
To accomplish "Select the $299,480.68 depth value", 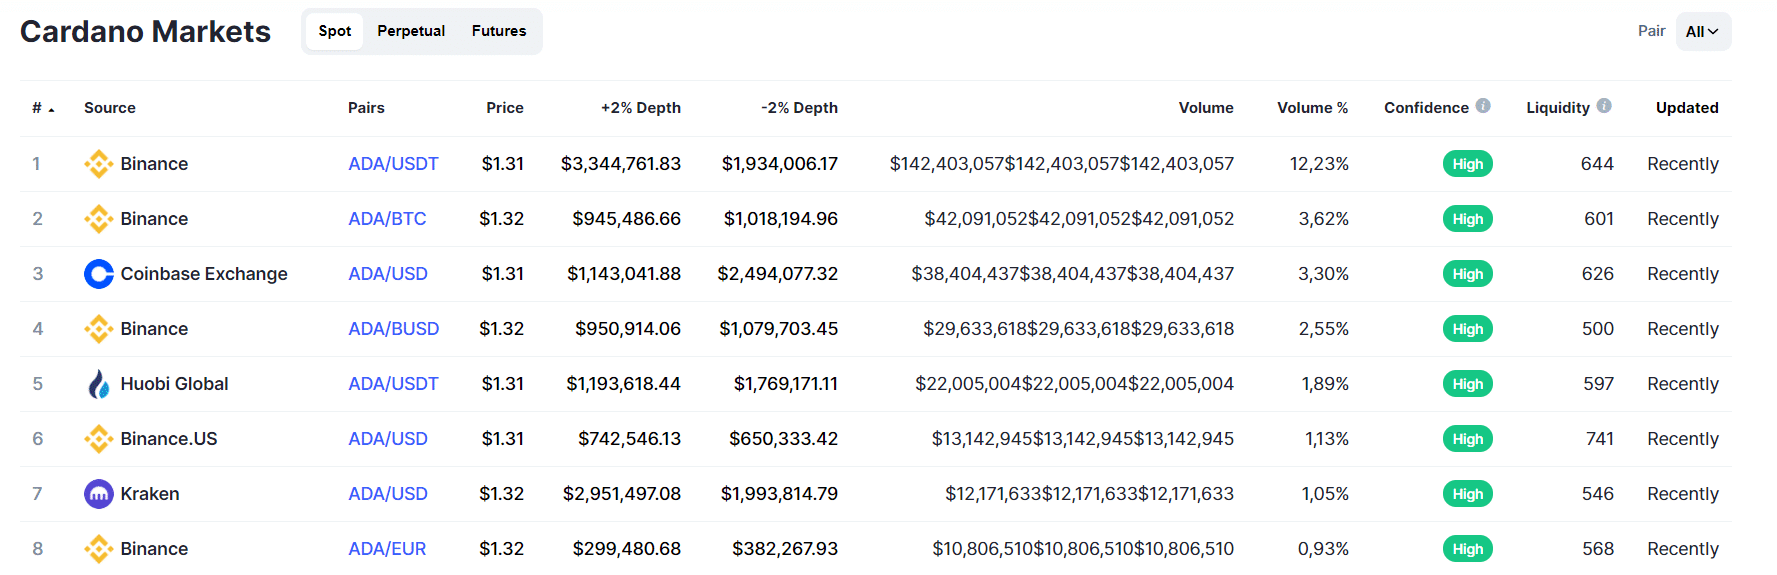I will click(x=627, y=549).
